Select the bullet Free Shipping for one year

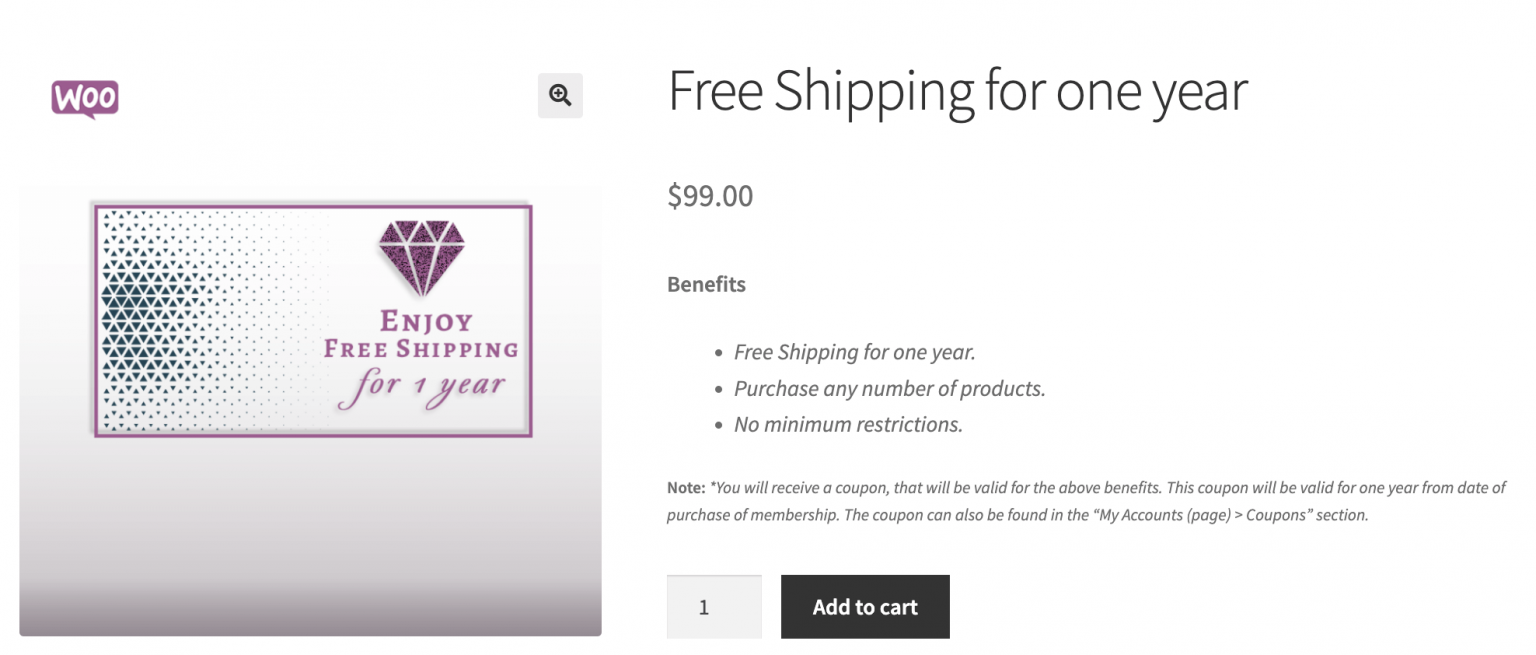click(854, 352)
